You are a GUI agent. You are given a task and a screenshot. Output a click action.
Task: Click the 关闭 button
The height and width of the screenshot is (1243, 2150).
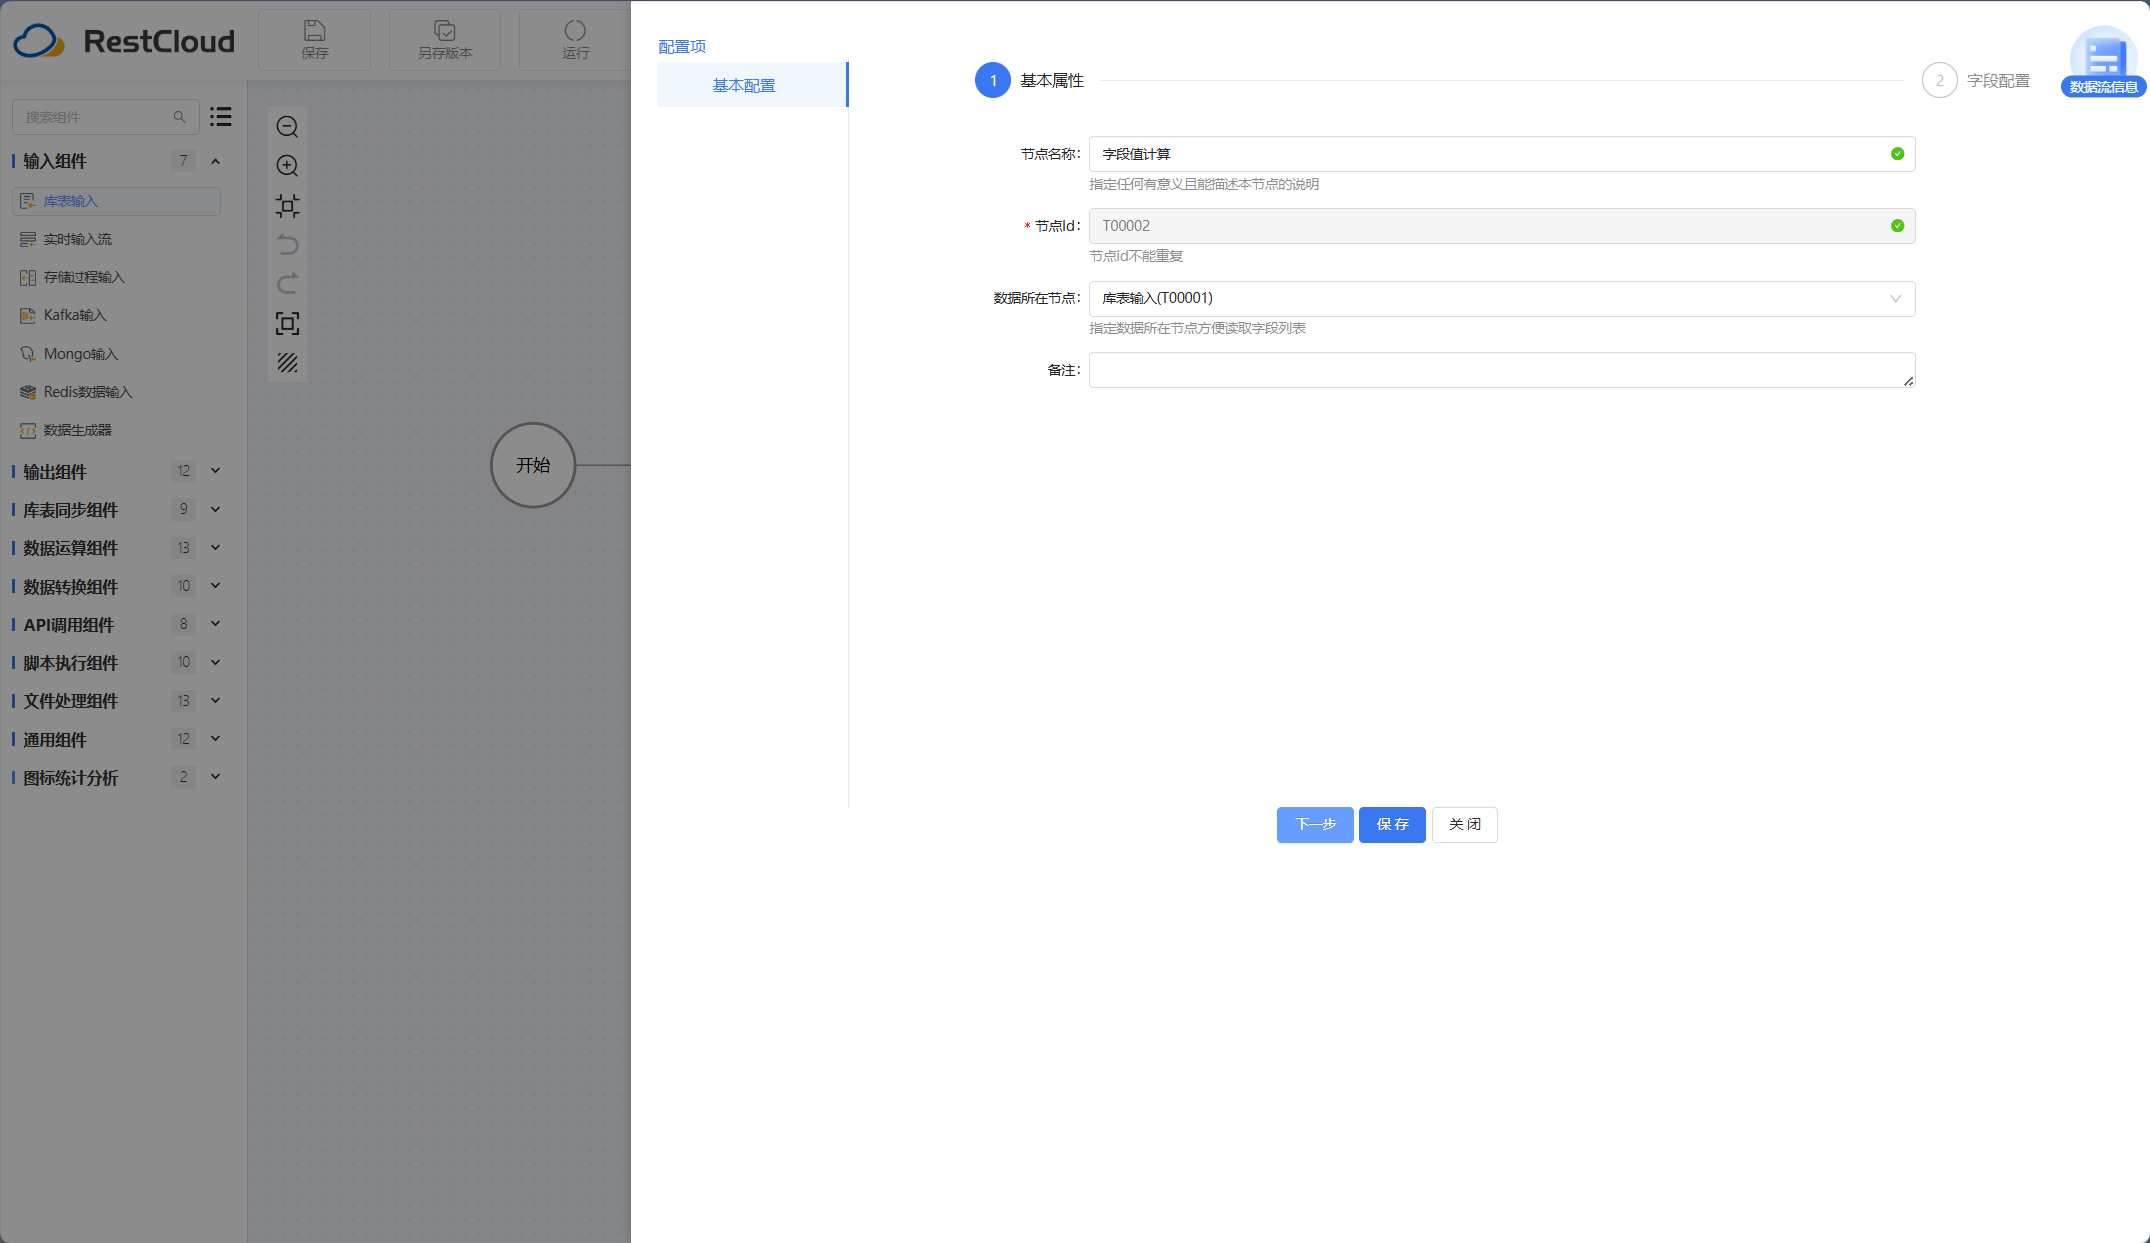(x=1464, y=825)
